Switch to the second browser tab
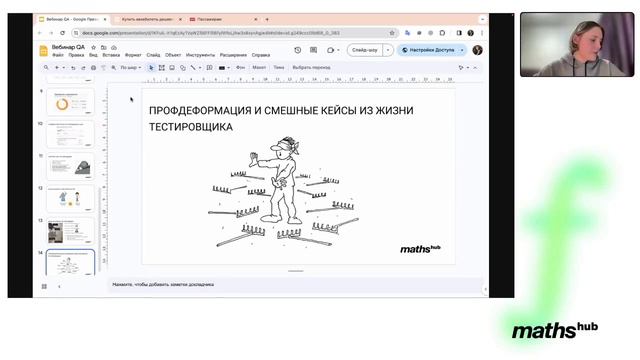This screenshot has width=640, height=360. click(x=148, y=19)
